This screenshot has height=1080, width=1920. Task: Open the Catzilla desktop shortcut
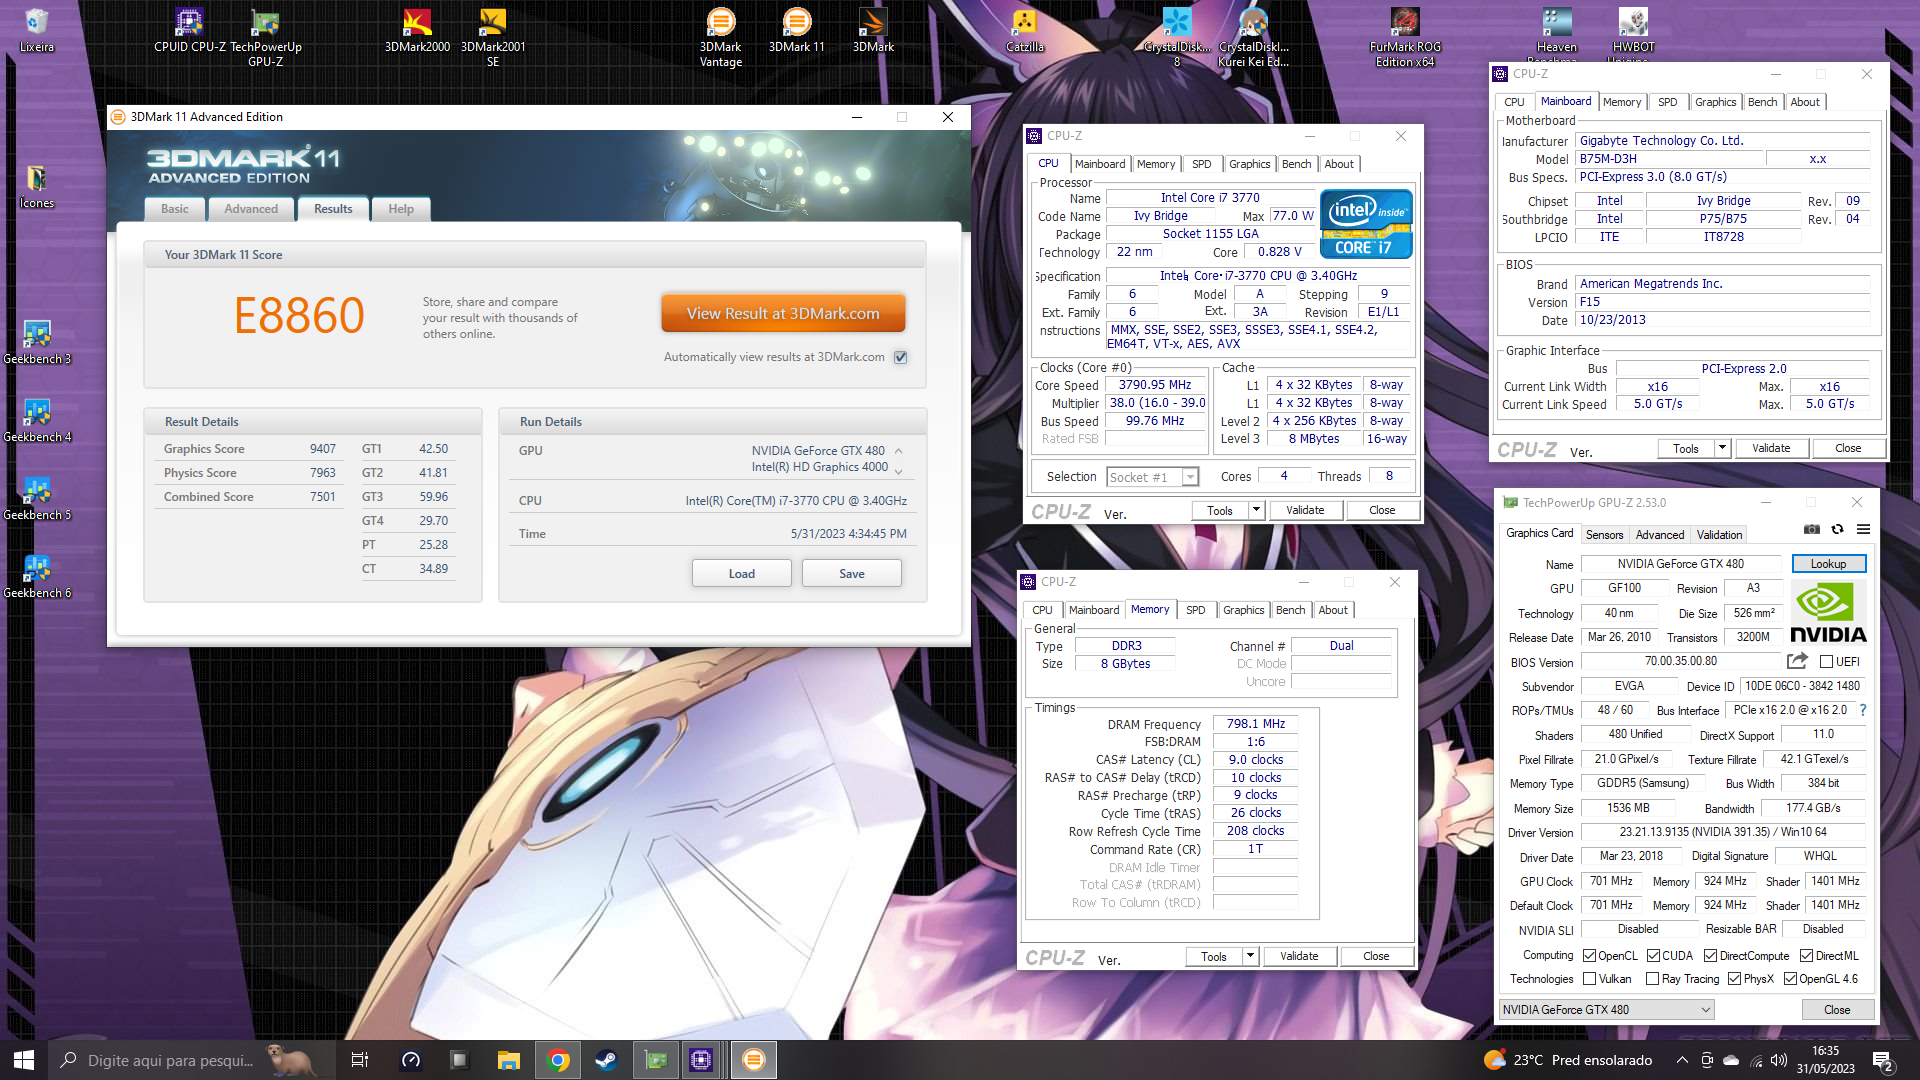coord(1025,31)
